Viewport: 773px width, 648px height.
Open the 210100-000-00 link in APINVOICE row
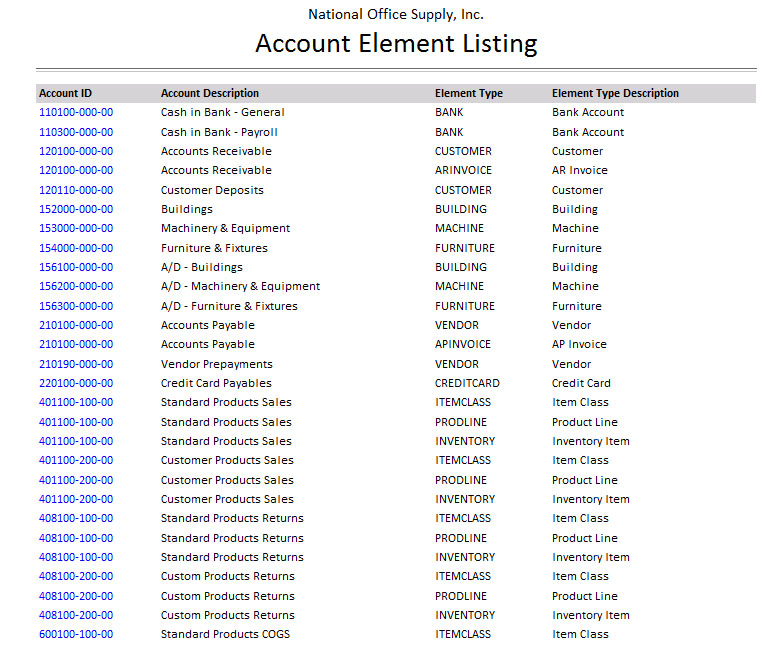click(x=76, y=344)
